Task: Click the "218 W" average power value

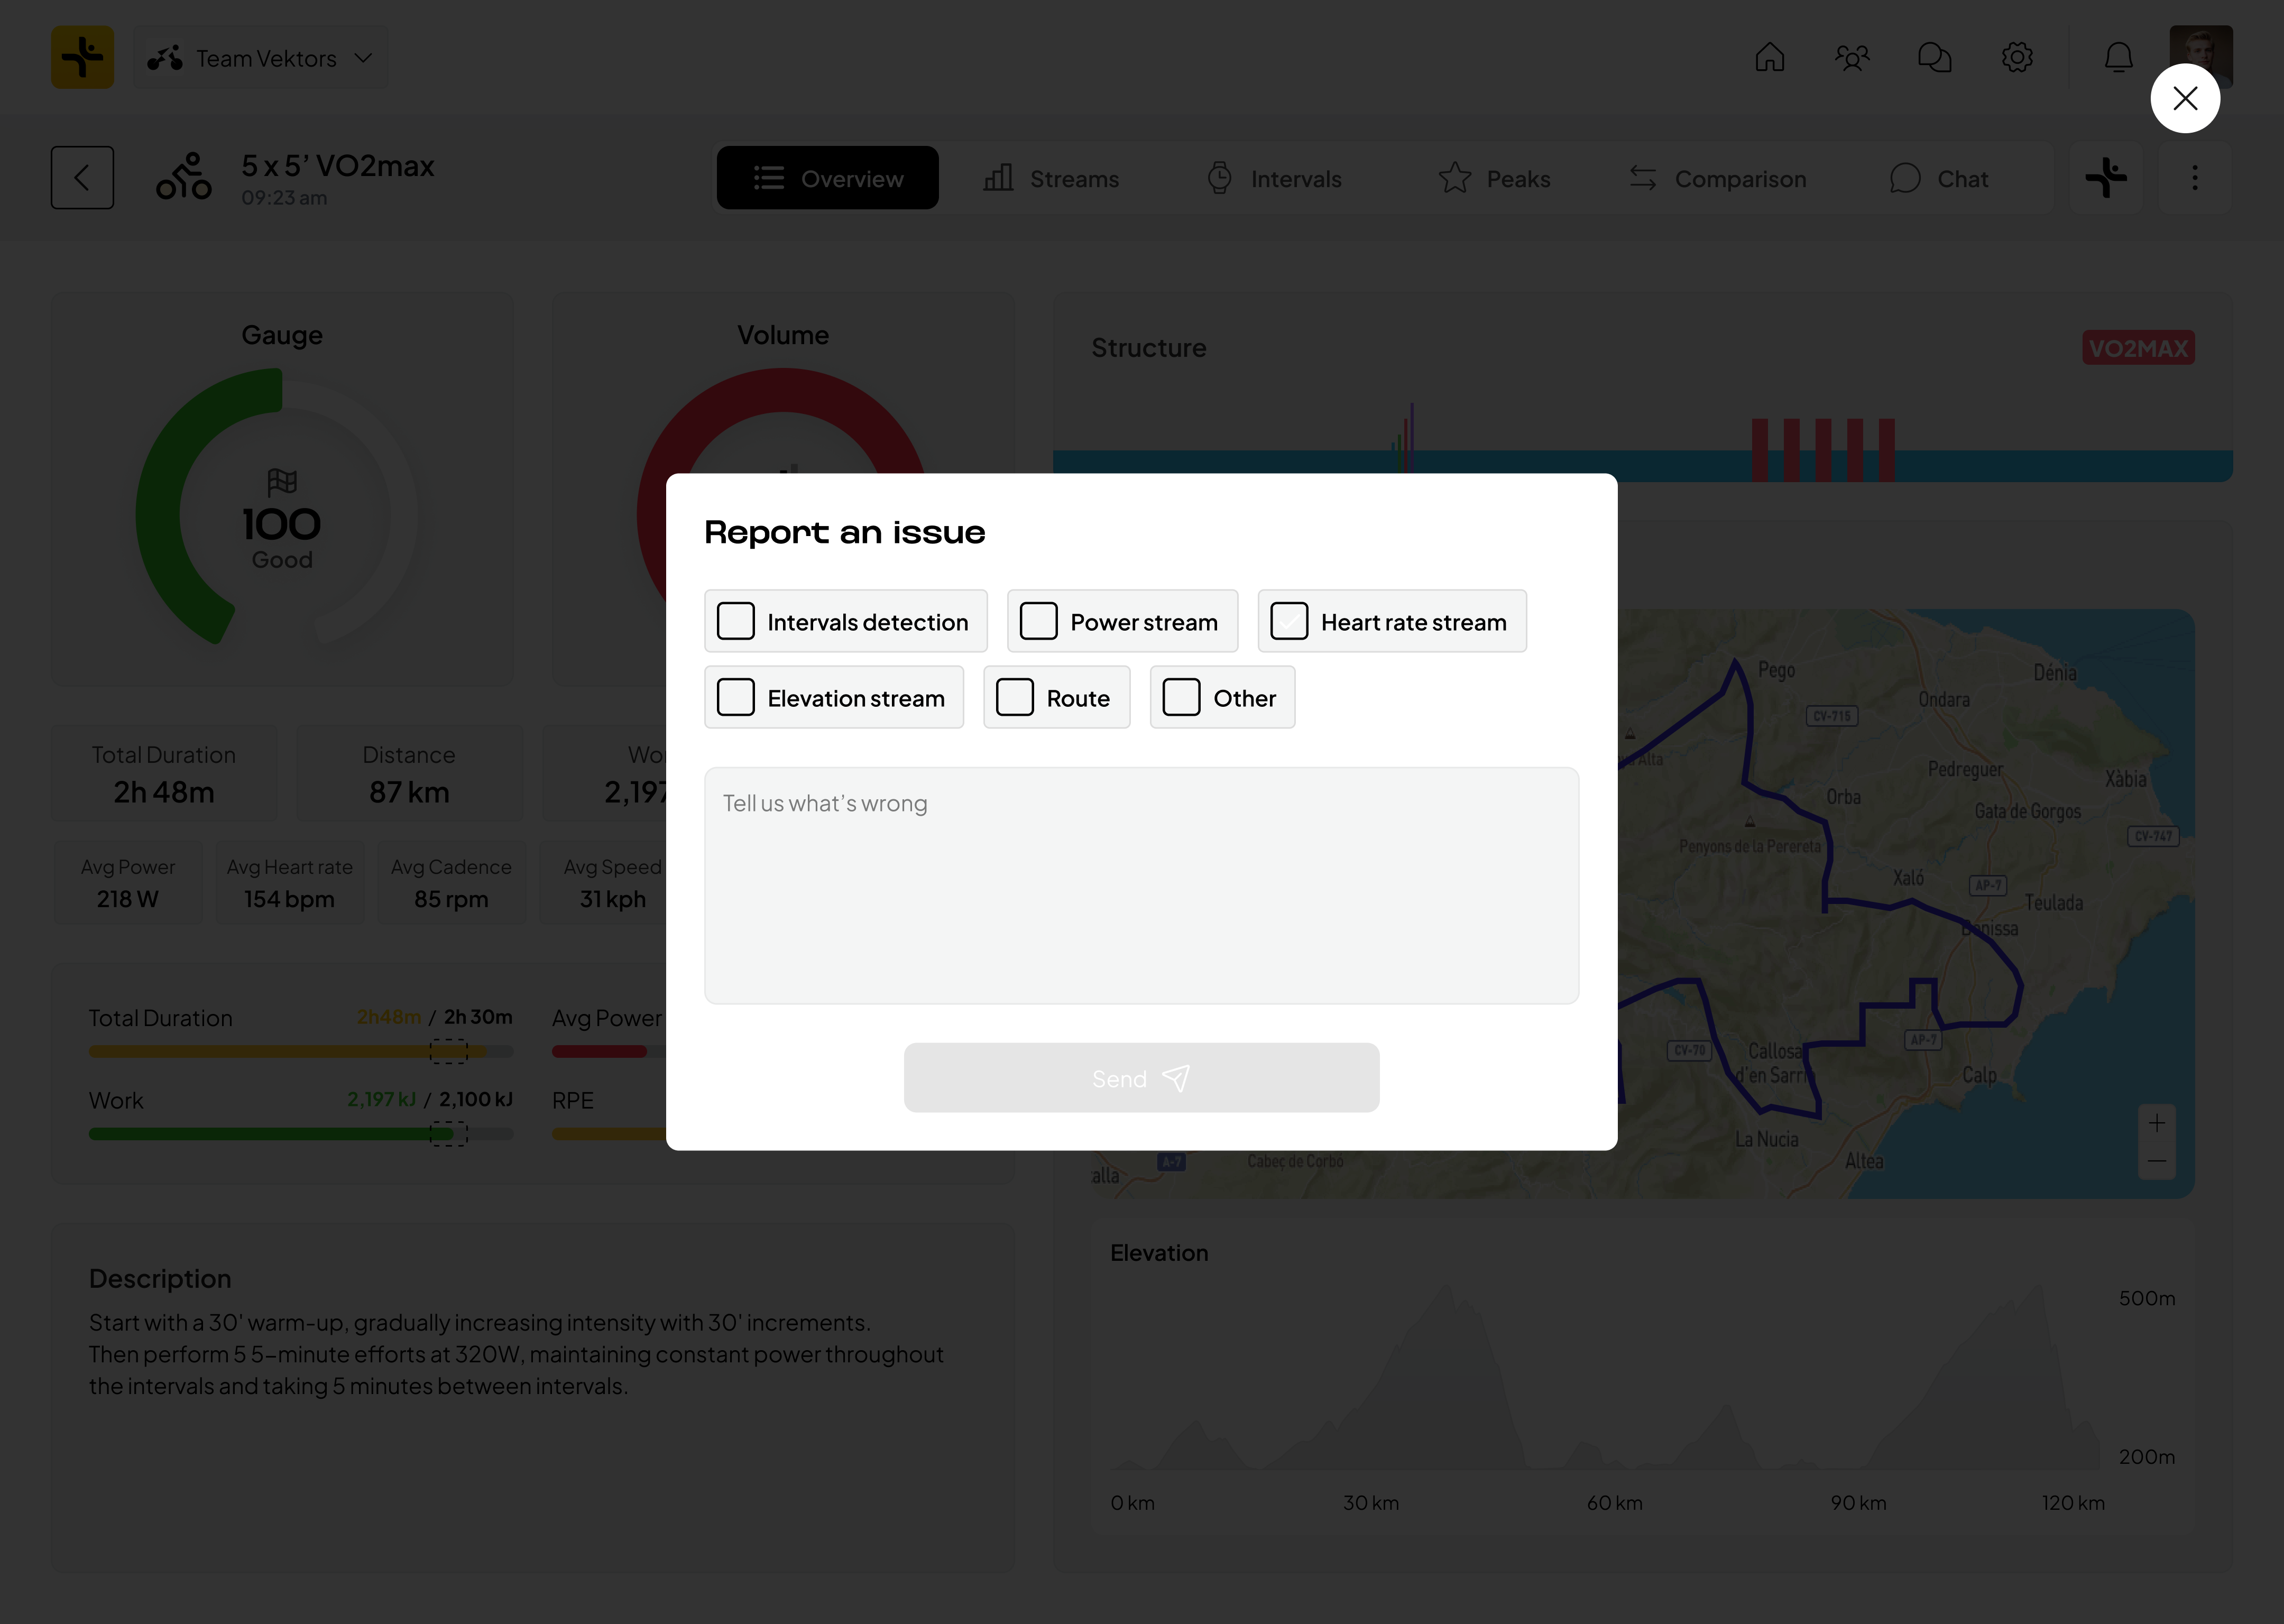Action: 128,899
